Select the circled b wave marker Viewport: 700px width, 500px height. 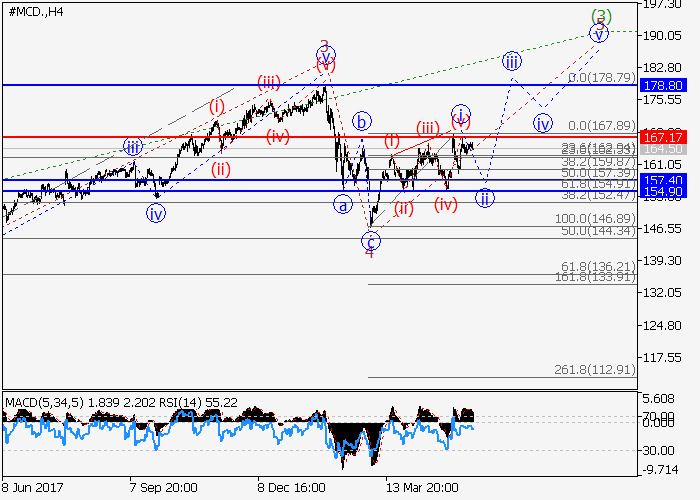point(362,121)
